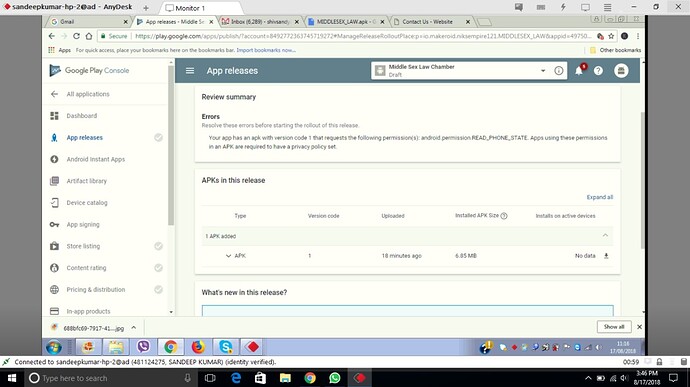Viewport: 690px width, 387px height.
Task: Download the APK using the download icon
Action: coord(606,256)
